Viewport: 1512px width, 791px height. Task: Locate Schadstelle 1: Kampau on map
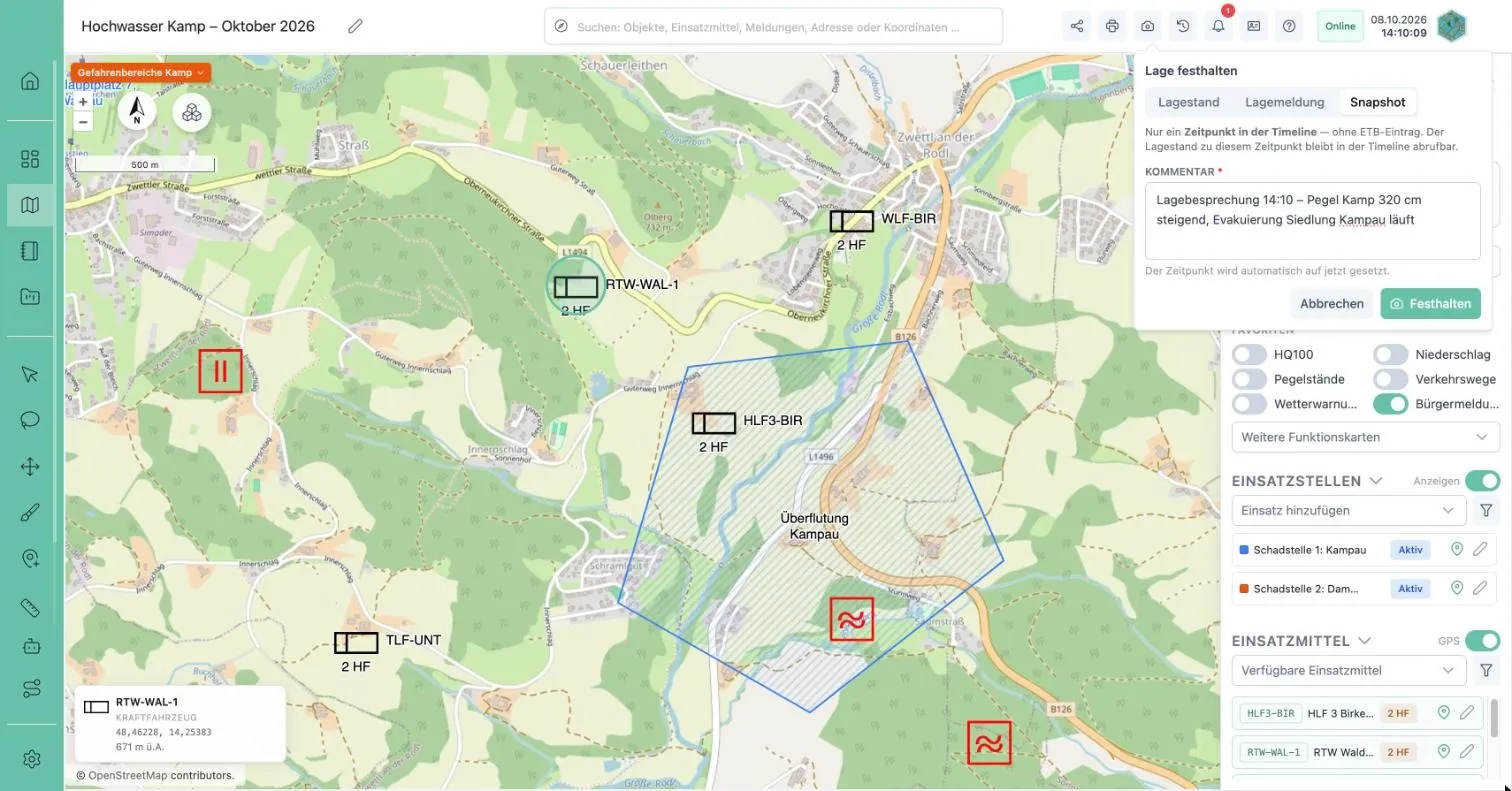tap(1457, 549)
